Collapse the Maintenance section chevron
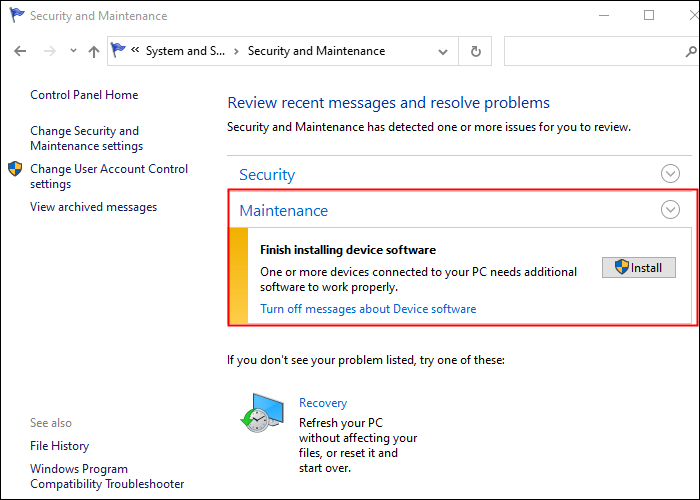700x500 pixels. 670,209
